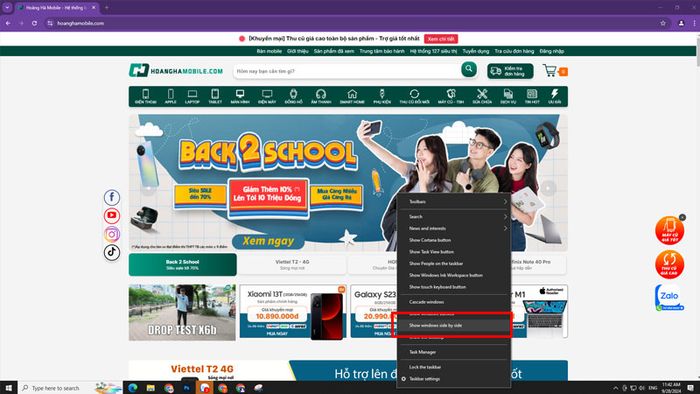Open the Xiaomi 13T product card
700x394 pixels.
tap(292, 311)
